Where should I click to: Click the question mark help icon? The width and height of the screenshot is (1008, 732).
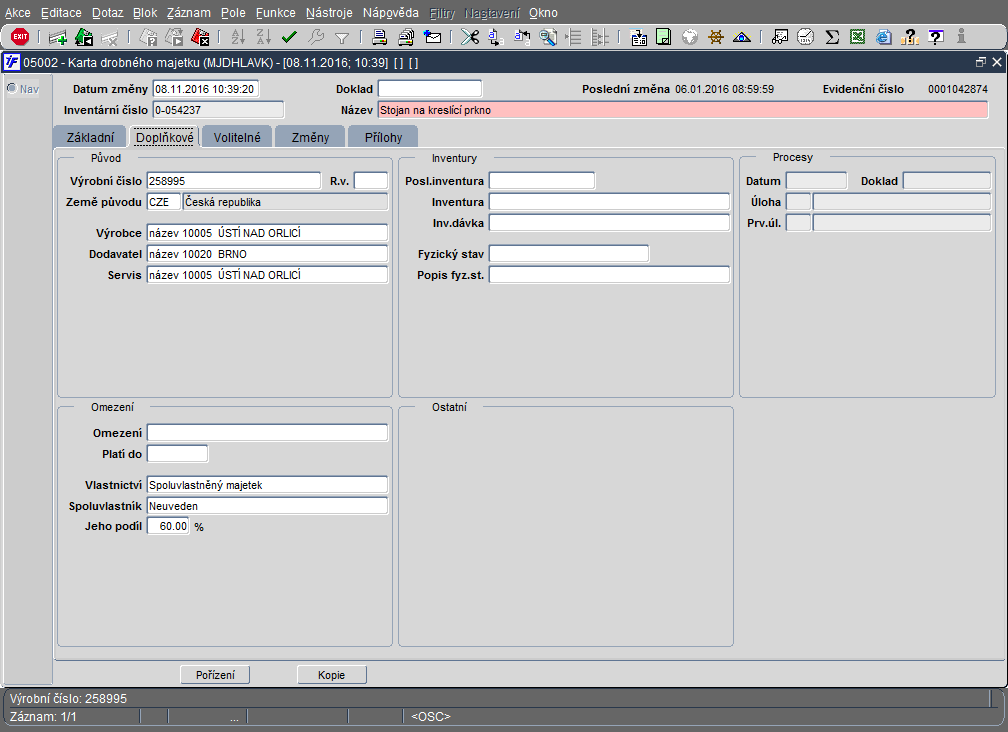pyautogui.click(x=910, y=37)
